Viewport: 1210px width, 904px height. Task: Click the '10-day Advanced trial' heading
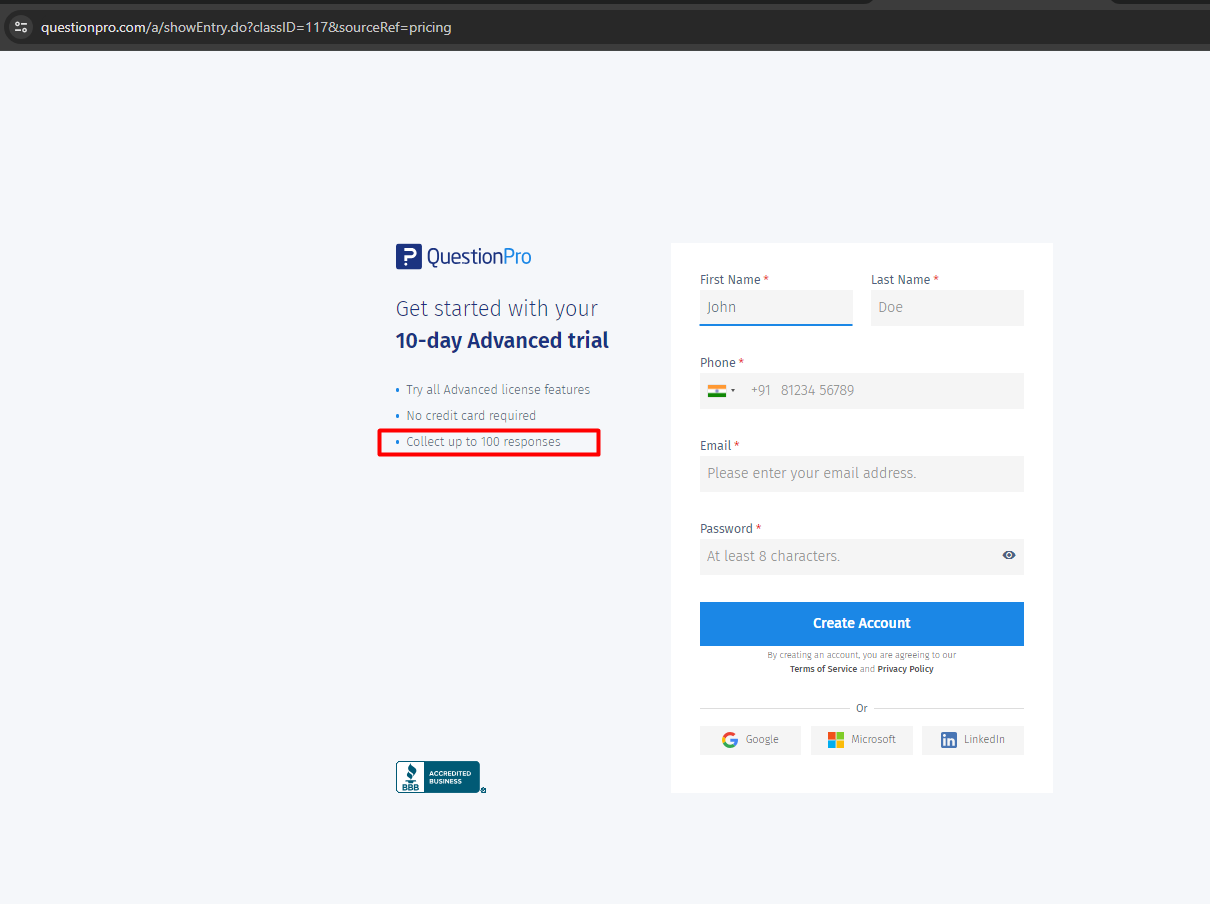(x=502, y=341)
